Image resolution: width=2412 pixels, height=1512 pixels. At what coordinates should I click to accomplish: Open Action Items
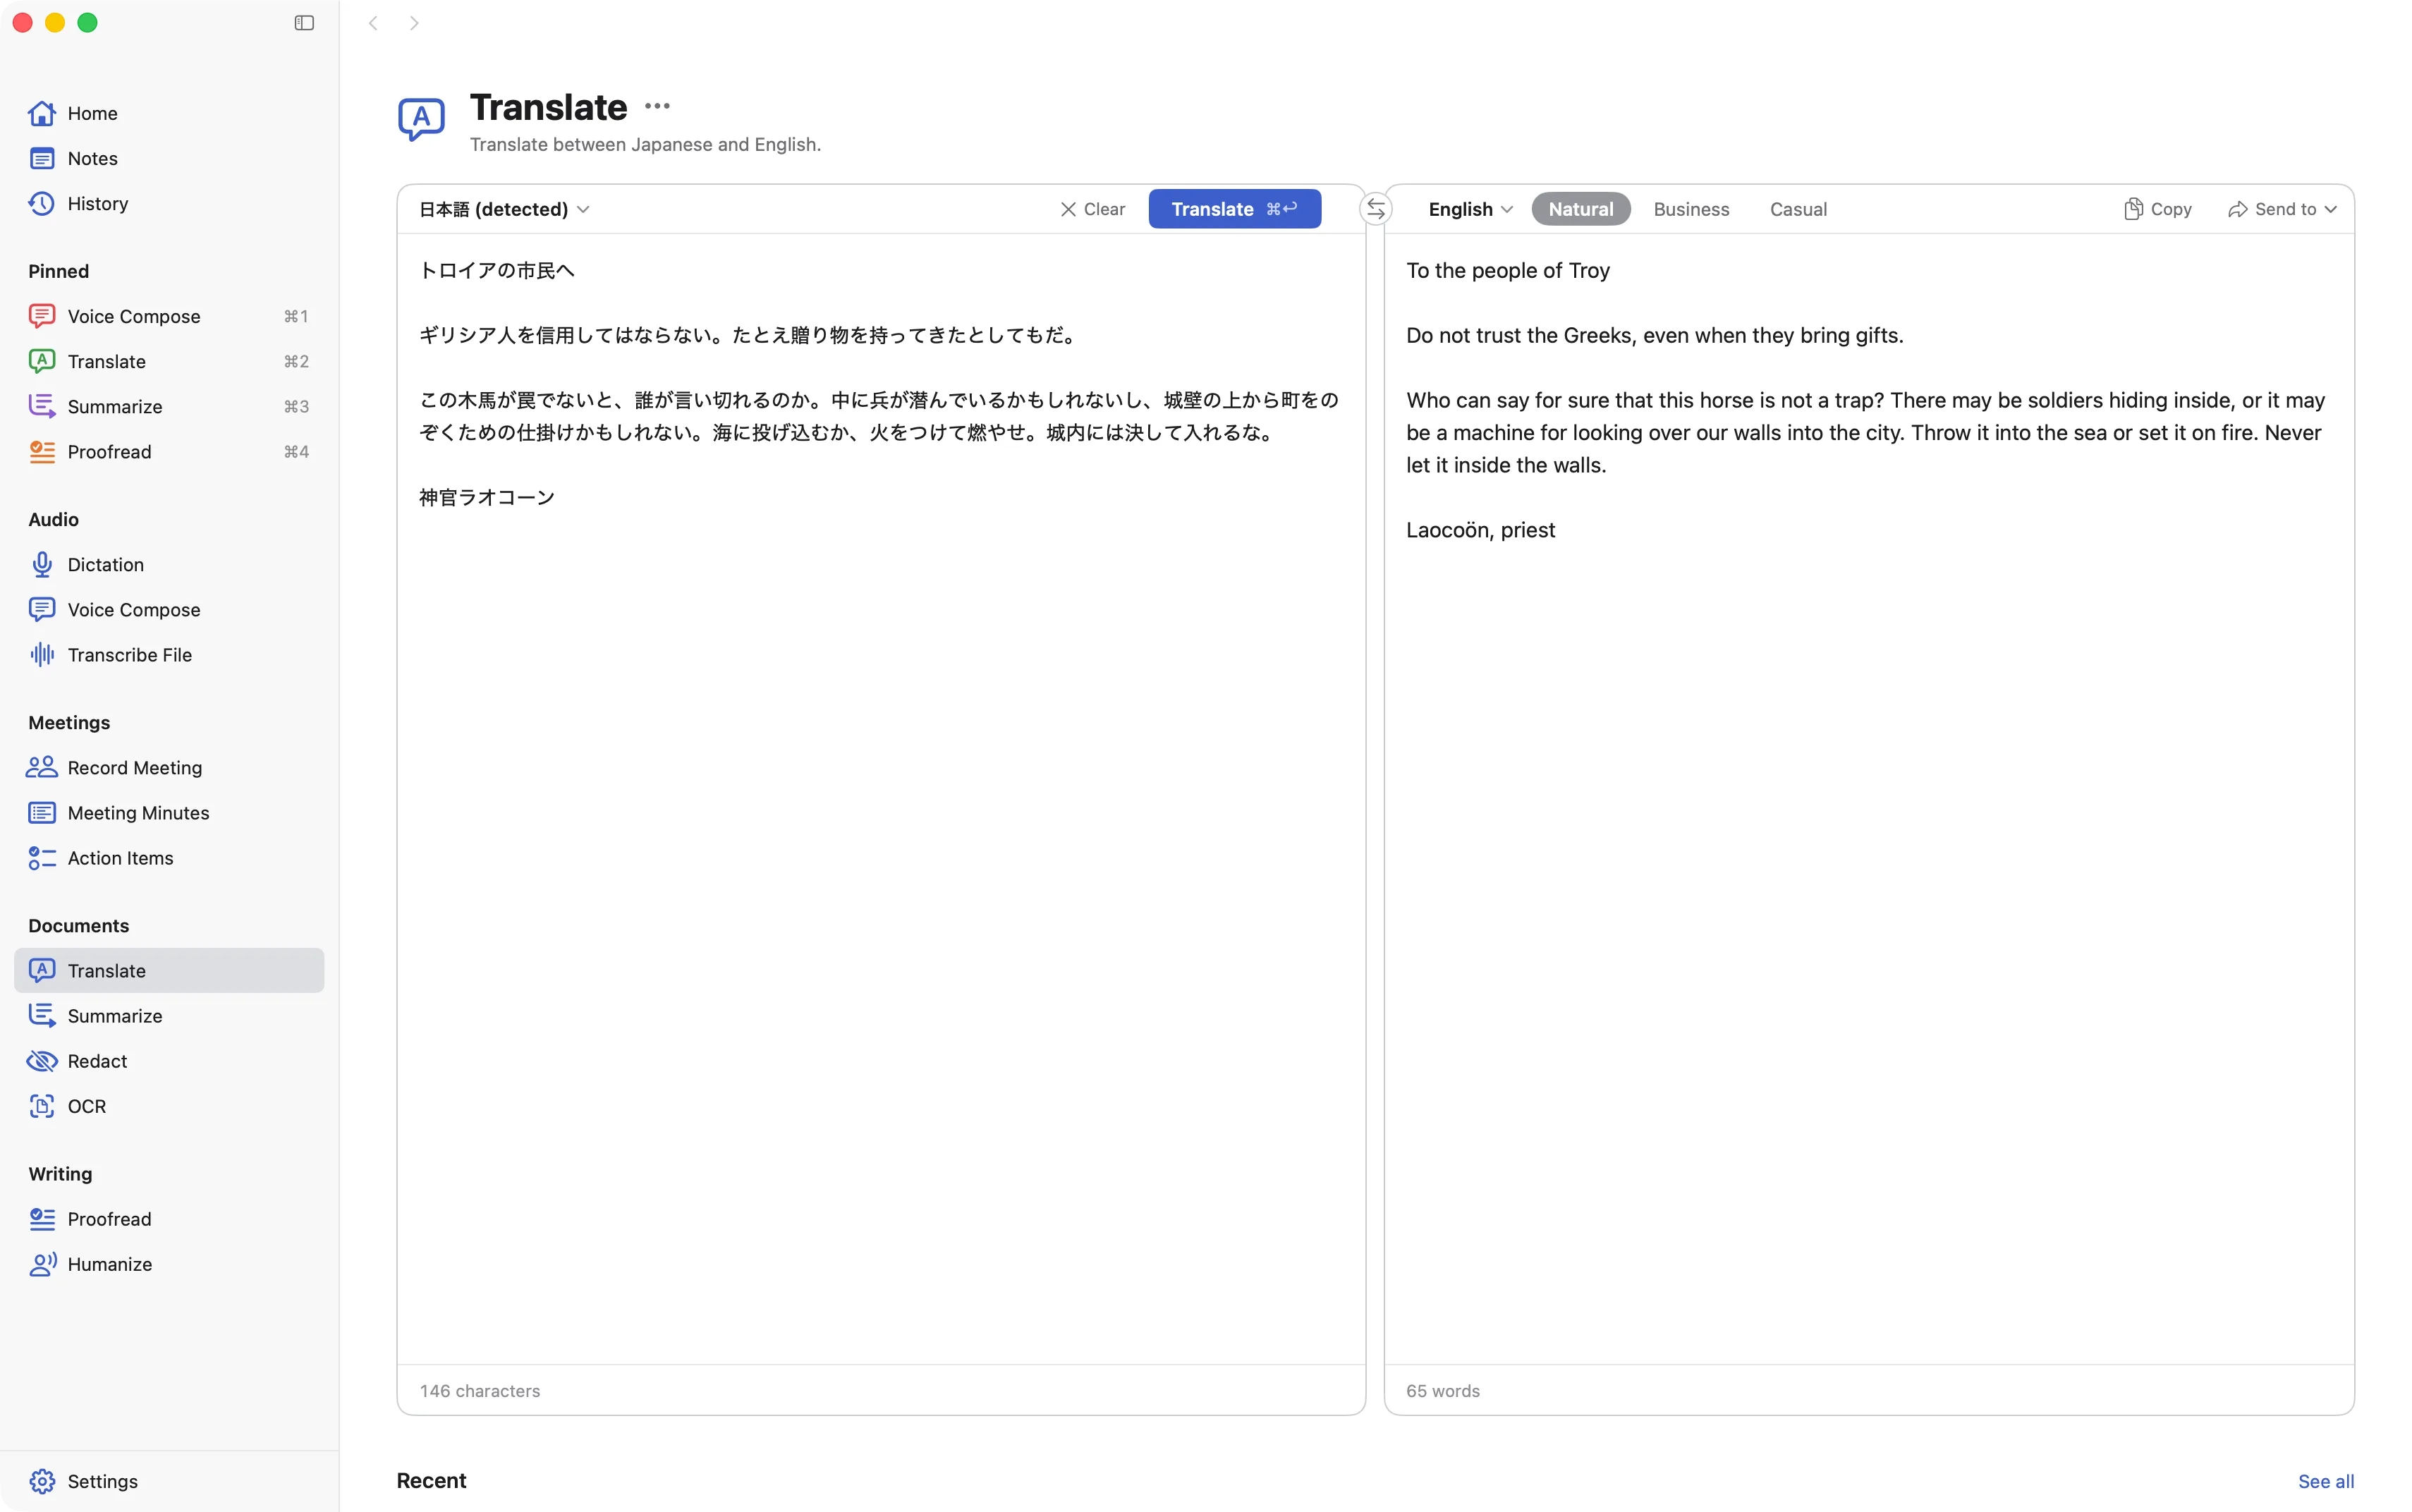point(169,857)
